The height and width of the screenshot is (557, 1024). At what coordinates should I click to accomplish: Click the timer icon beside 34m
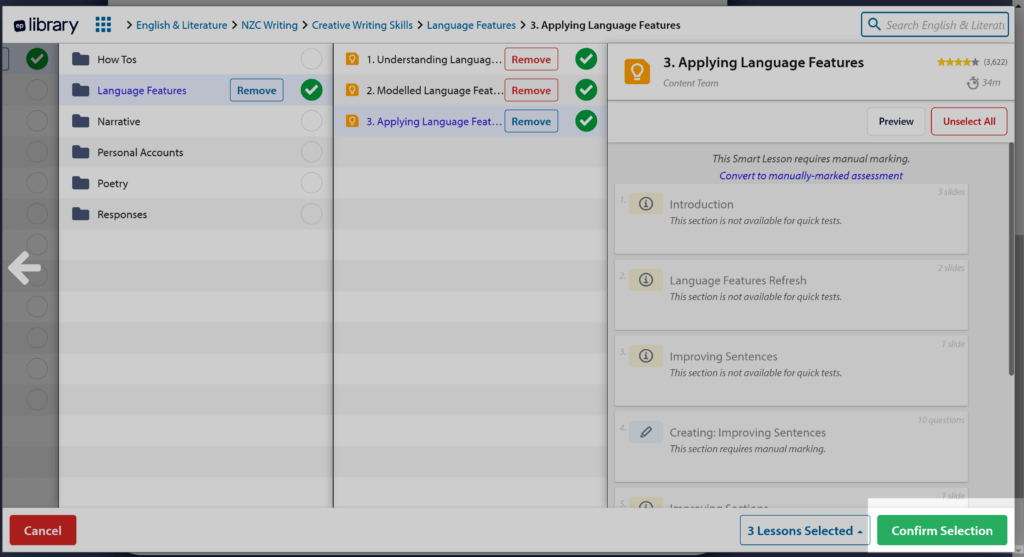(973, 83)
